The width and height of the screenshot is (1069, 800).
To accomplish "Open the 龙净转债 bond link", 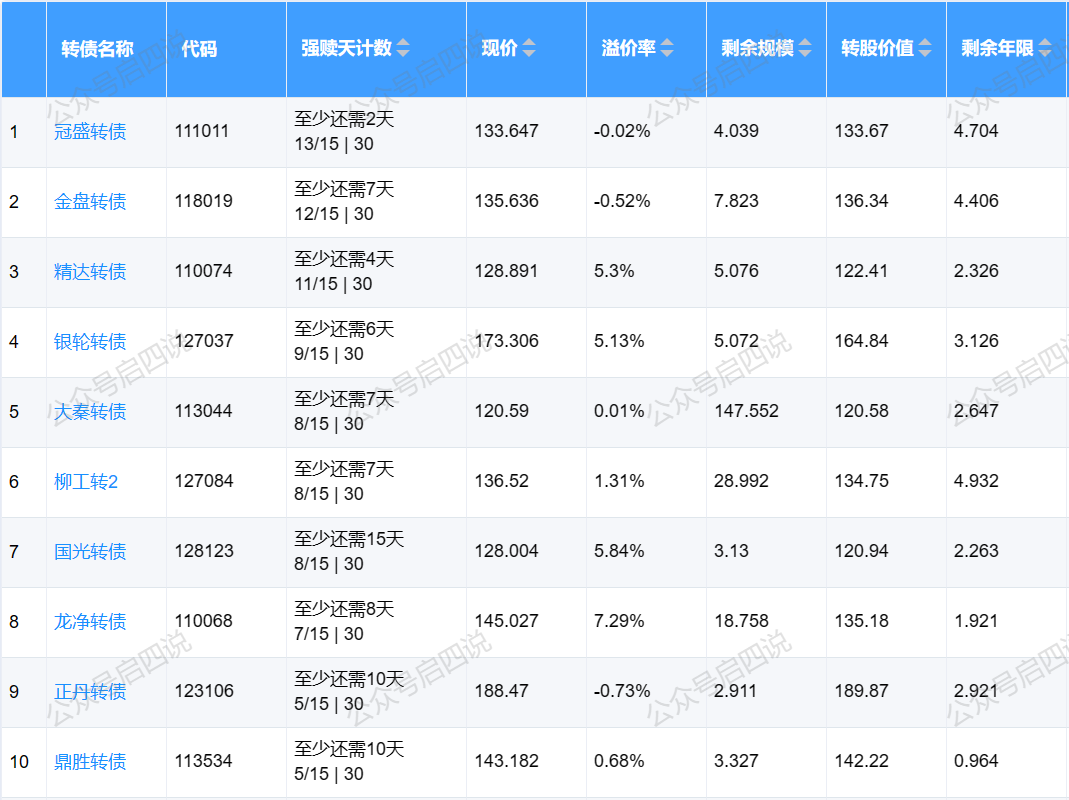I will pyautogui.click(x=90, y=622).
